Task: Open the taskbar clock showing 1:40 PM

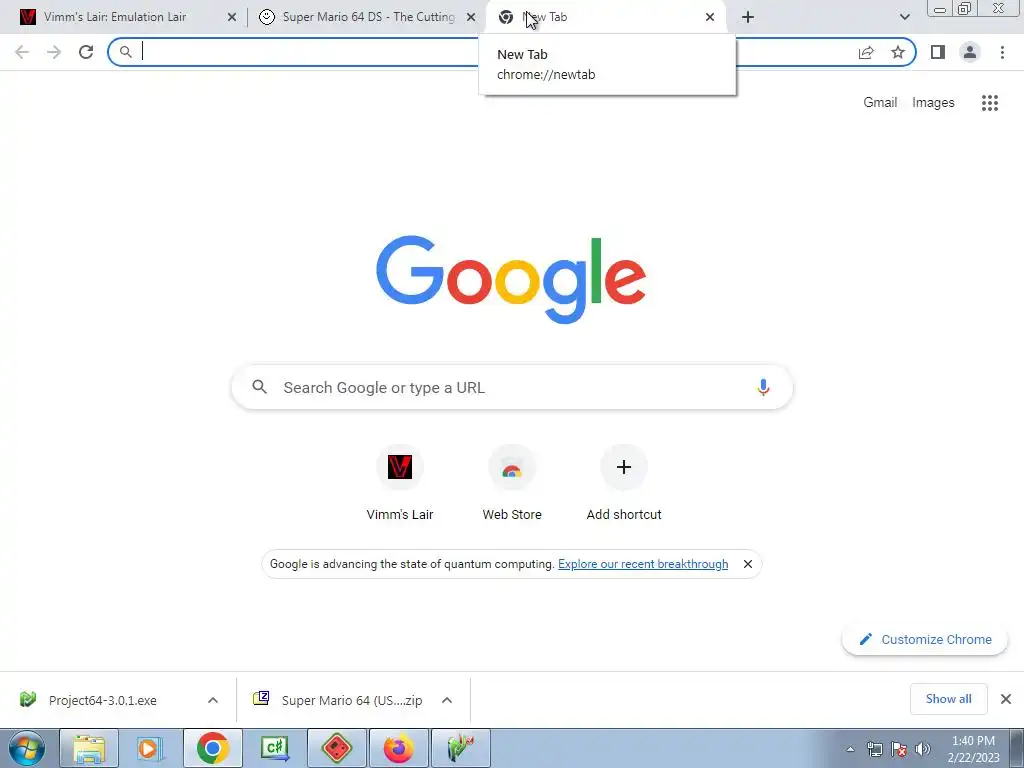Action: [973, 748]
